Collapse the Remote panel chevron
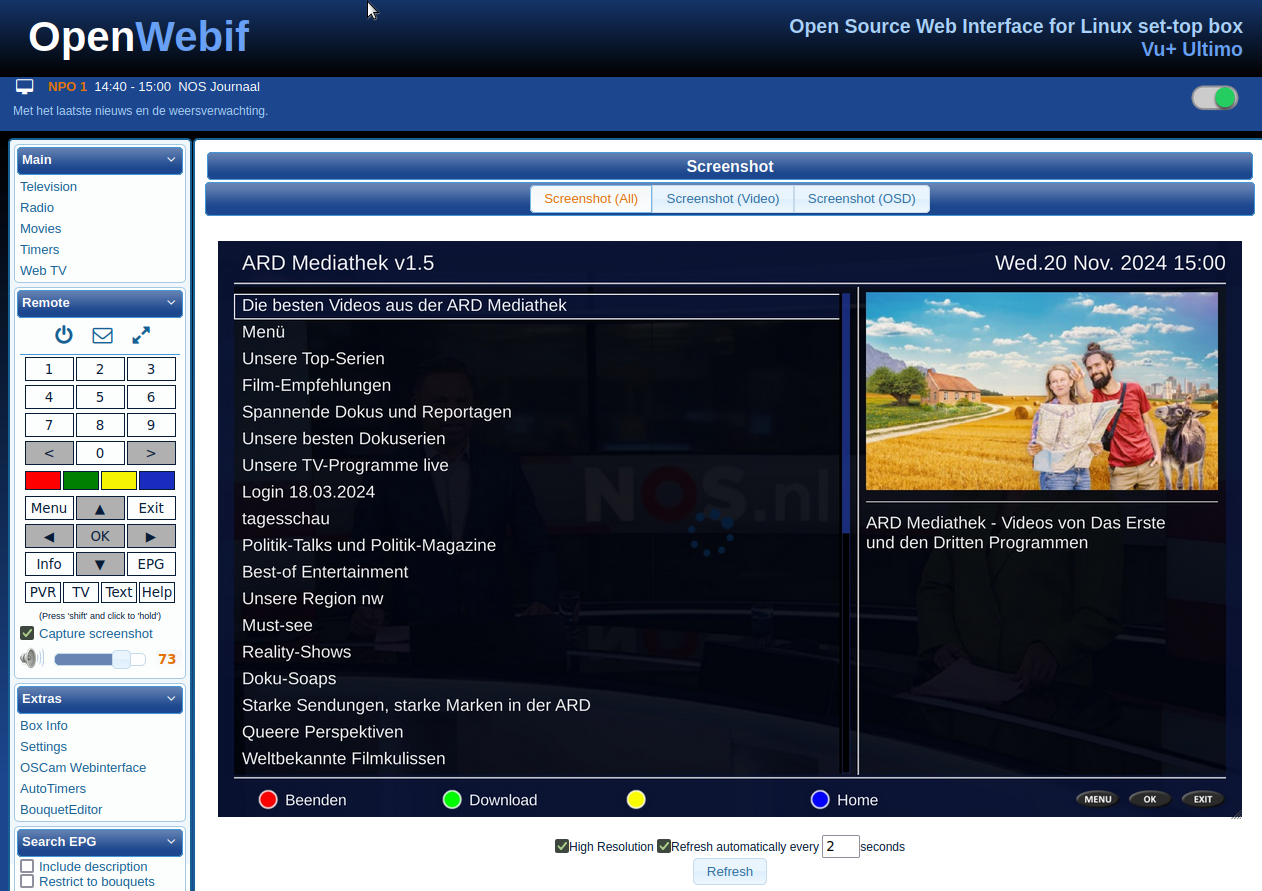The width and height of the screenshot is (1262, 891). pos(171,303)
